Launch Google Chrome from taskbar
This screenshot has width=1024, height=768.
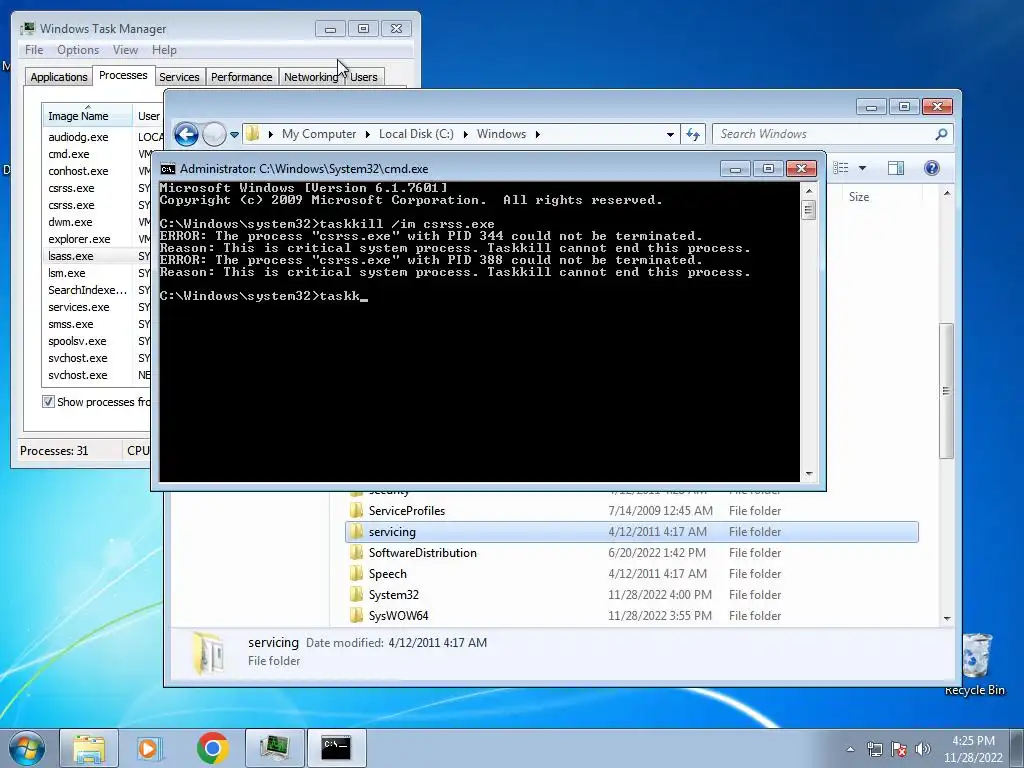[212, 748]
